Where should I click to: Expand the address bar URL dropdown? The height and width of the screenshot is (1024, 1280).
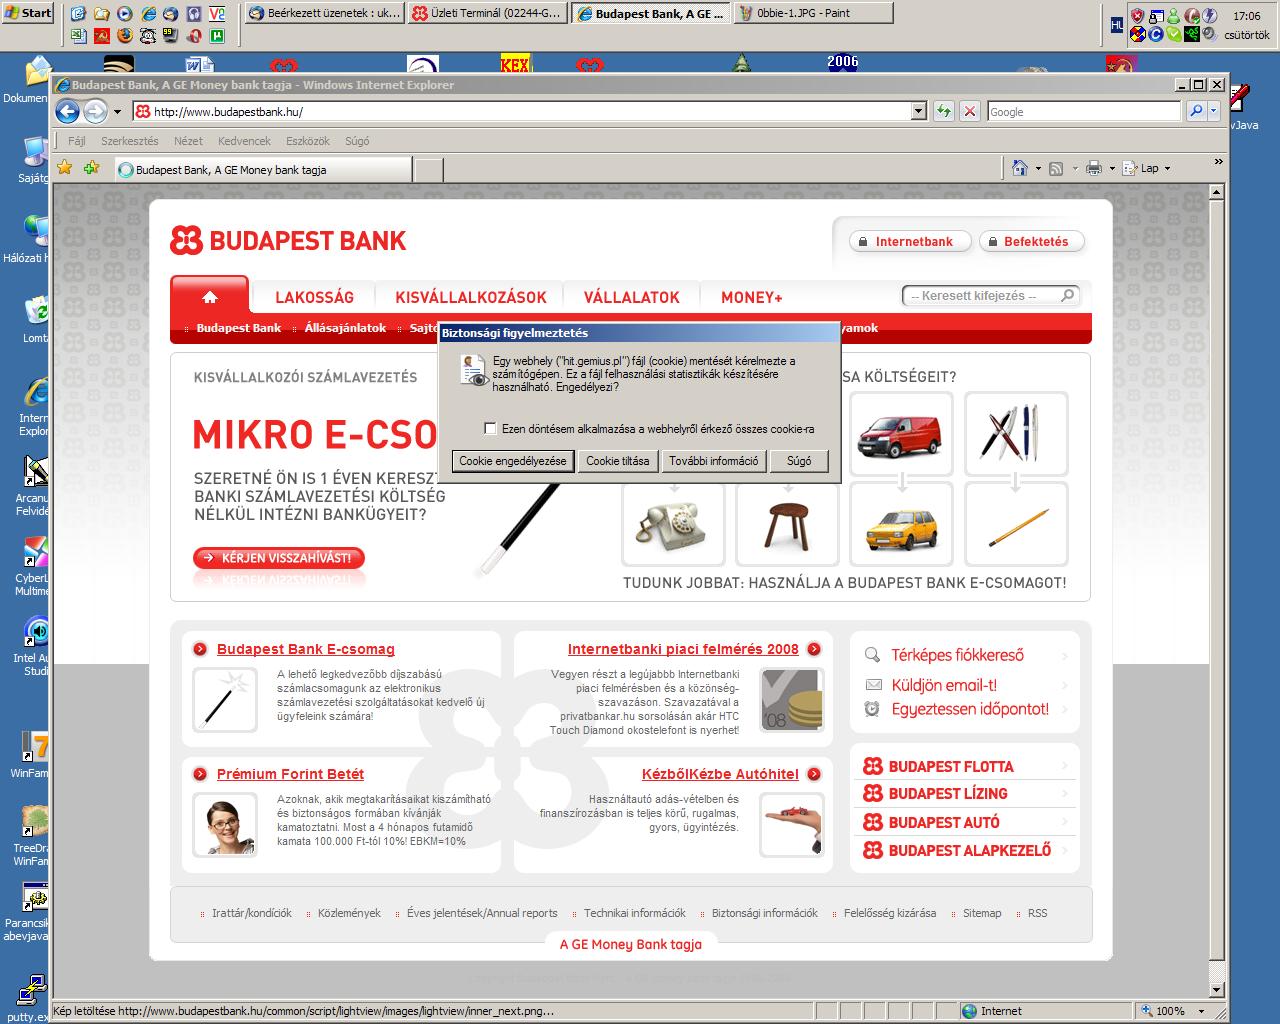click(919, 112)
